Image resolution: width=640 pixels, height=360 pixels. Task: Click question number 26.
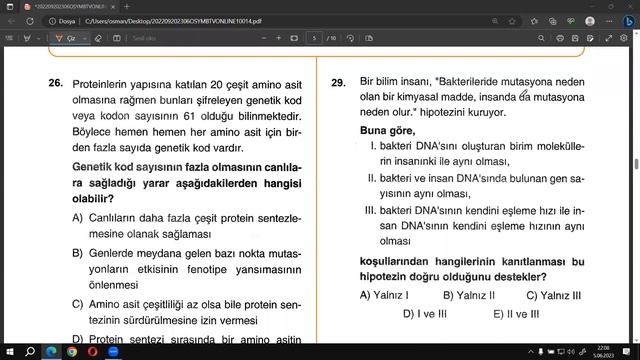pyautogui.click(x=56, y=83)
